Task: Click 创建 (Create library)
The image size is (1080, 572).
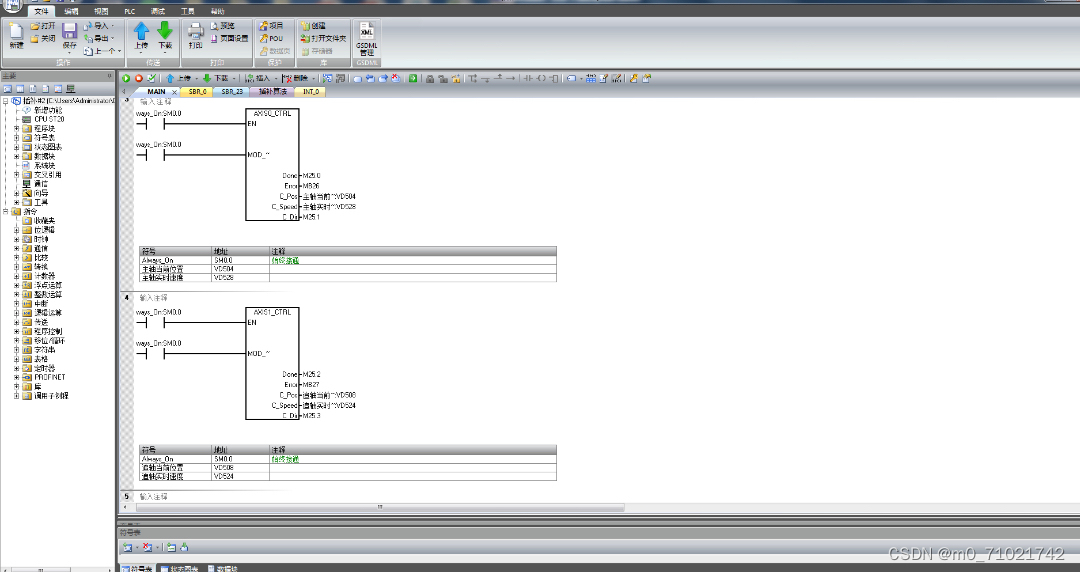Action: pos(313,25)
